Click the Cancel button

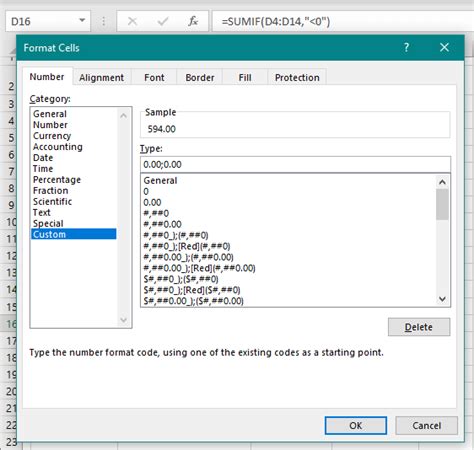point(426,425)
